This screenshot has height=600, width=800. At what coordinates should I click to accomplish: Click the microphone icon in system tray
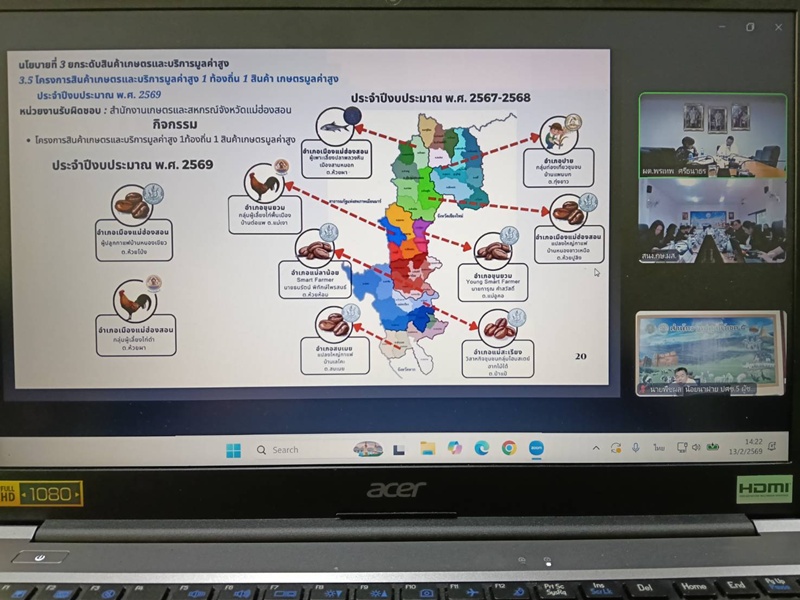639,448
